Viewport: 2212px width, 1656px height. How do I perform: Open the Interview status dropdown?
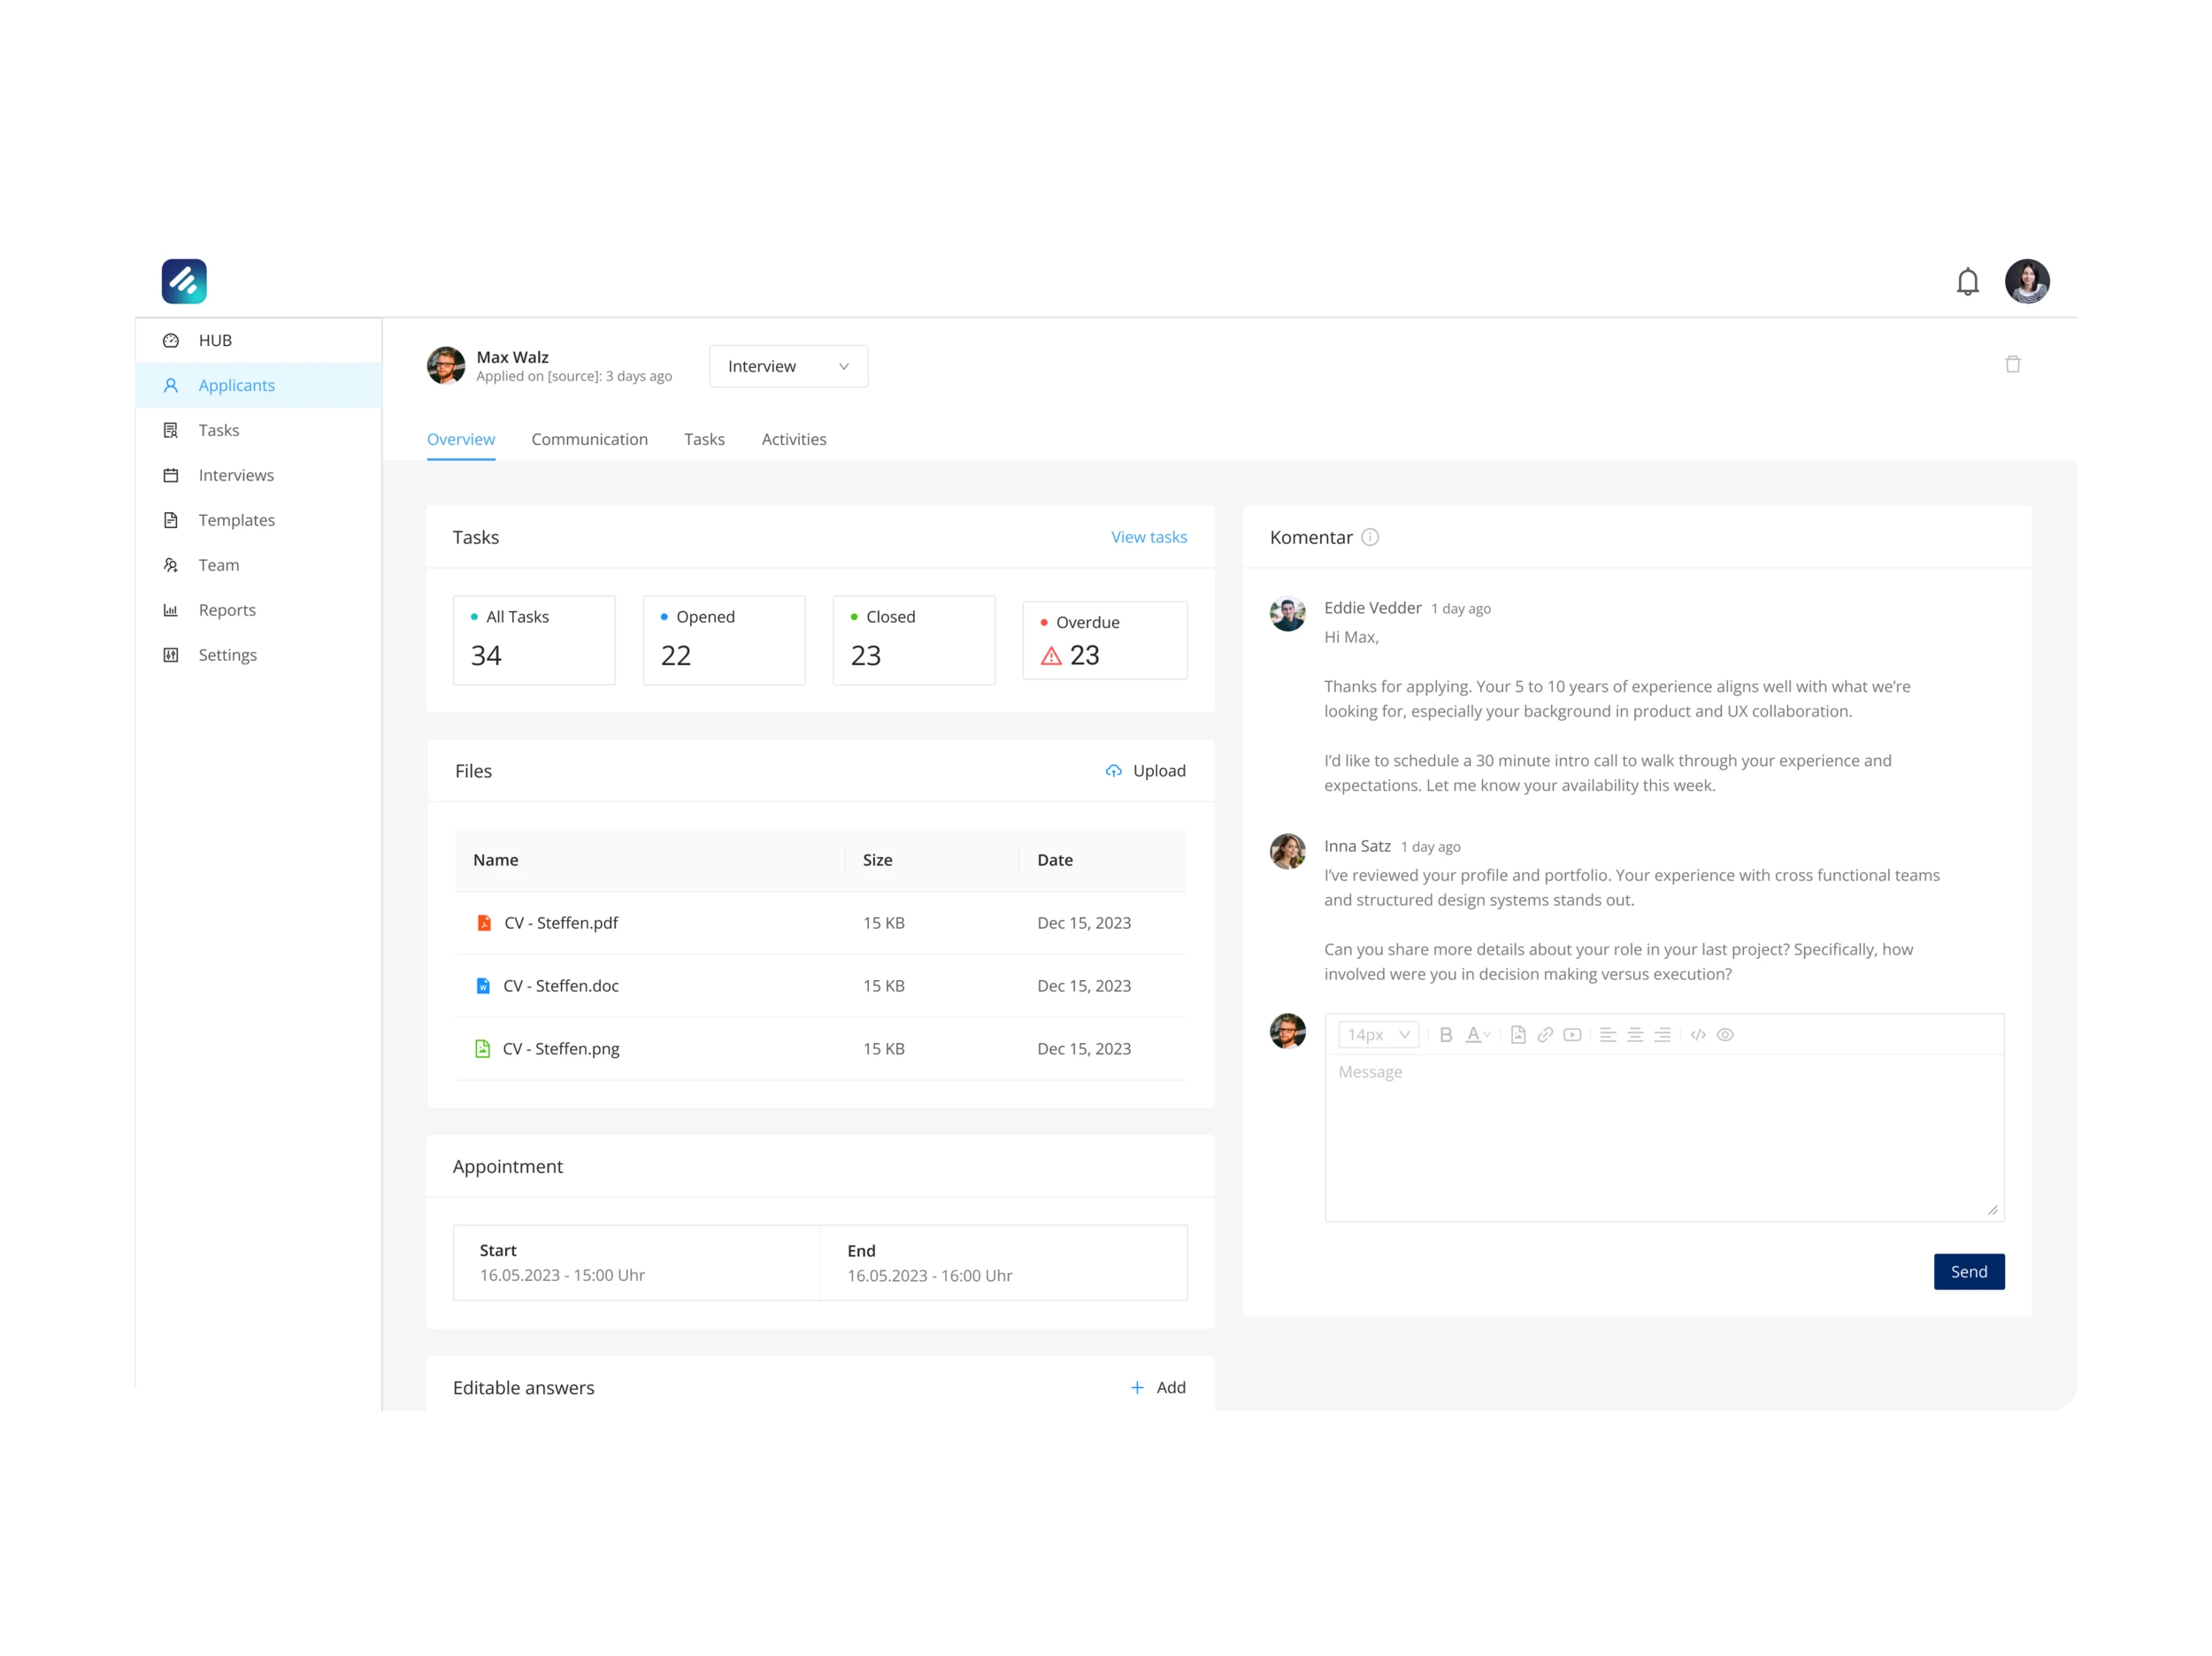788,366
